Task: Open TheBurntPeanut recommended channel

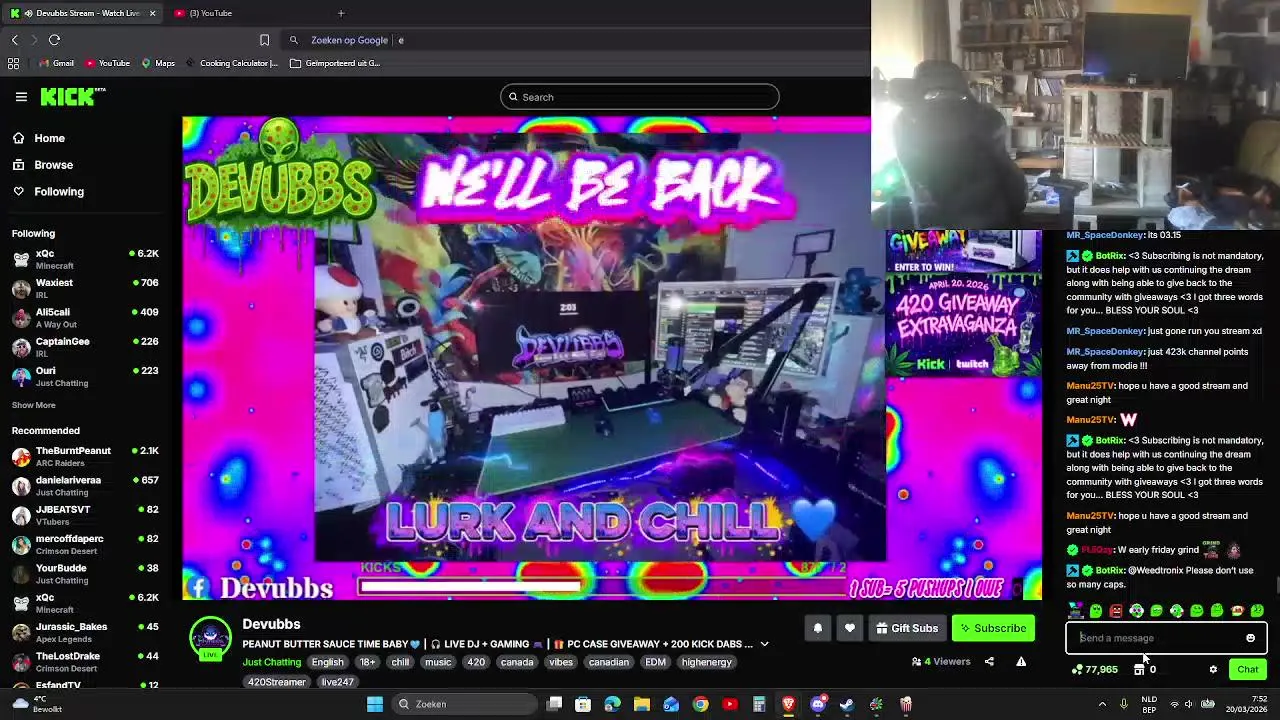Action: point(85,456)
